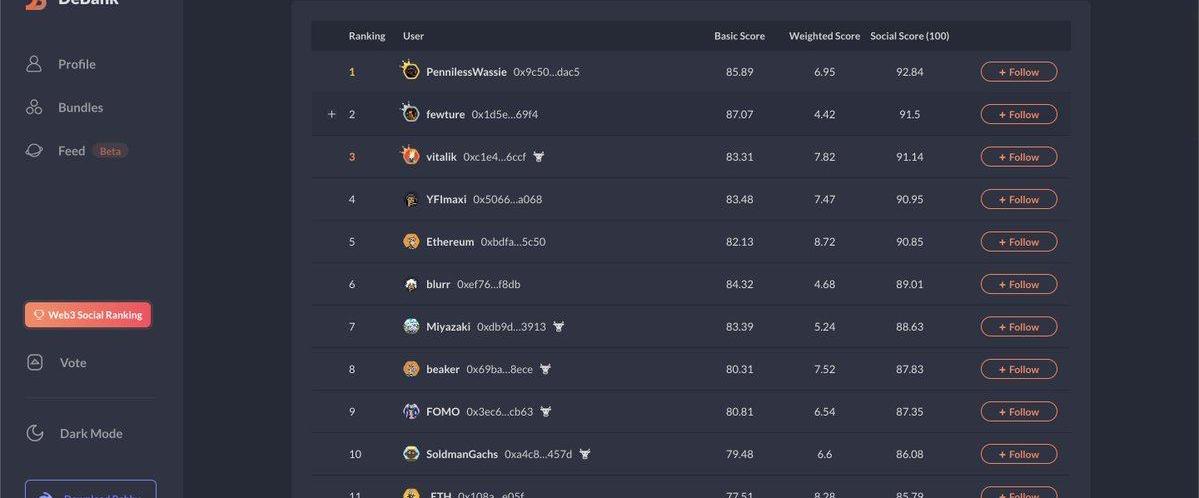Sort by Basic Score column header
This screenshot has height=498, width=1199.
click(739, 36)
